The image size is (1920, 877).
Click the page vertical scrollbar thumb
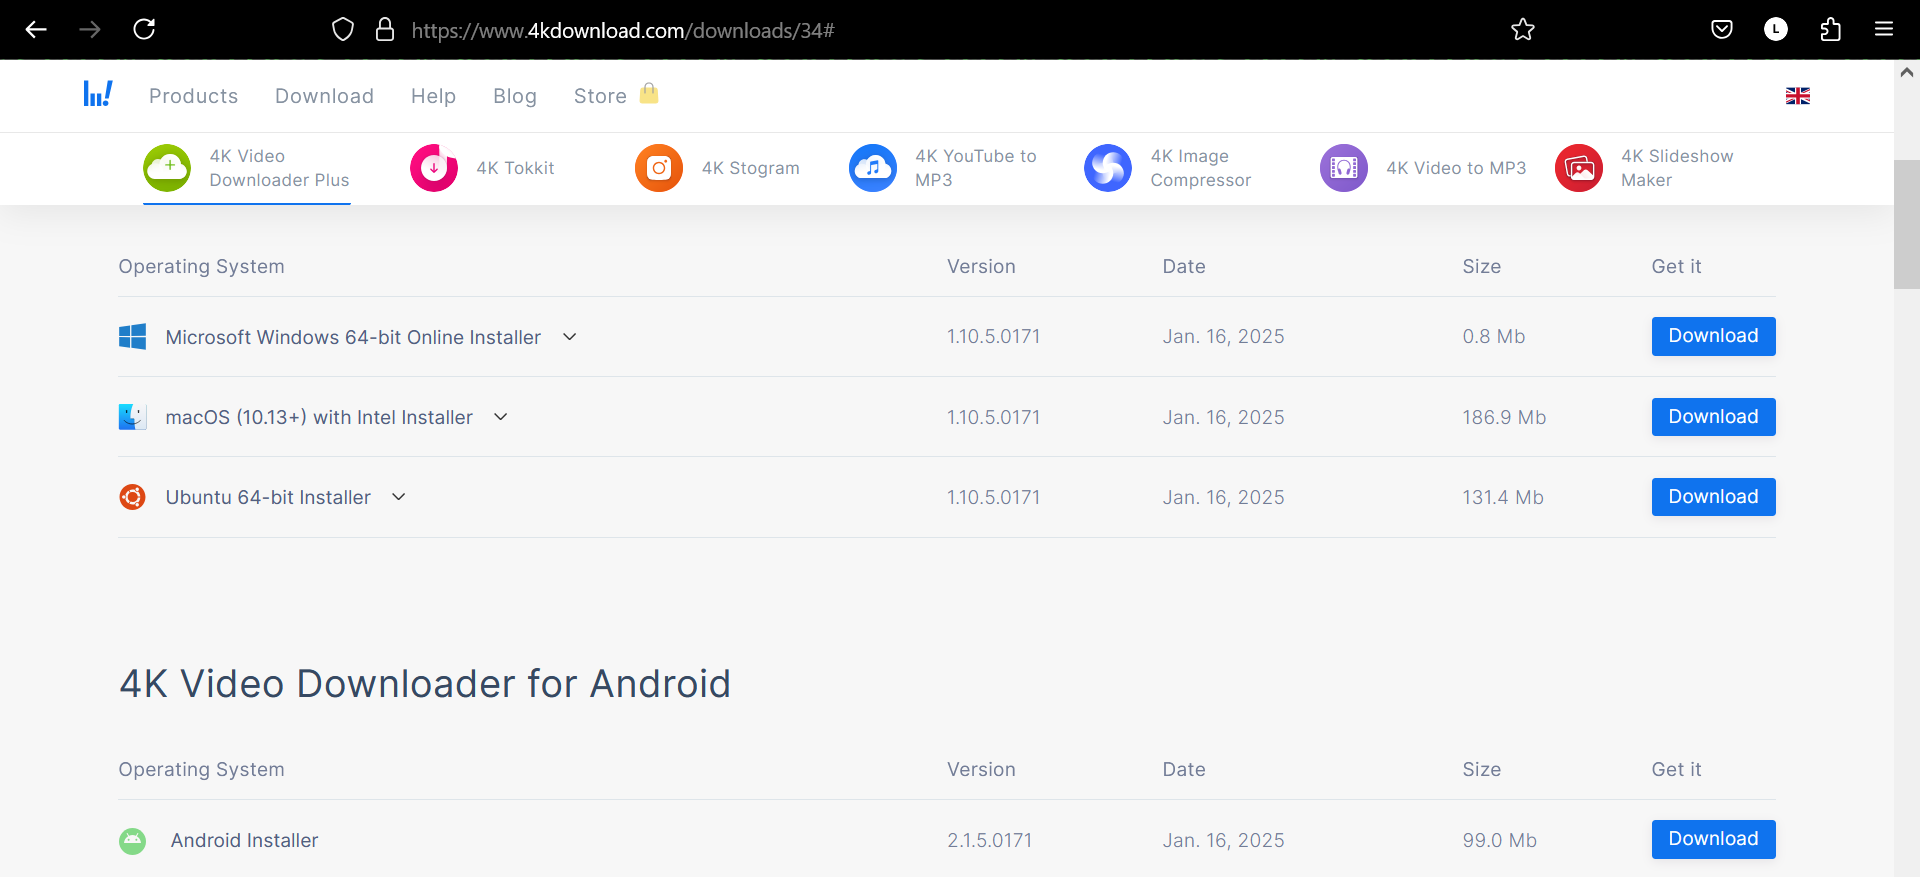pyautogui.click(x=1906, y=224)
